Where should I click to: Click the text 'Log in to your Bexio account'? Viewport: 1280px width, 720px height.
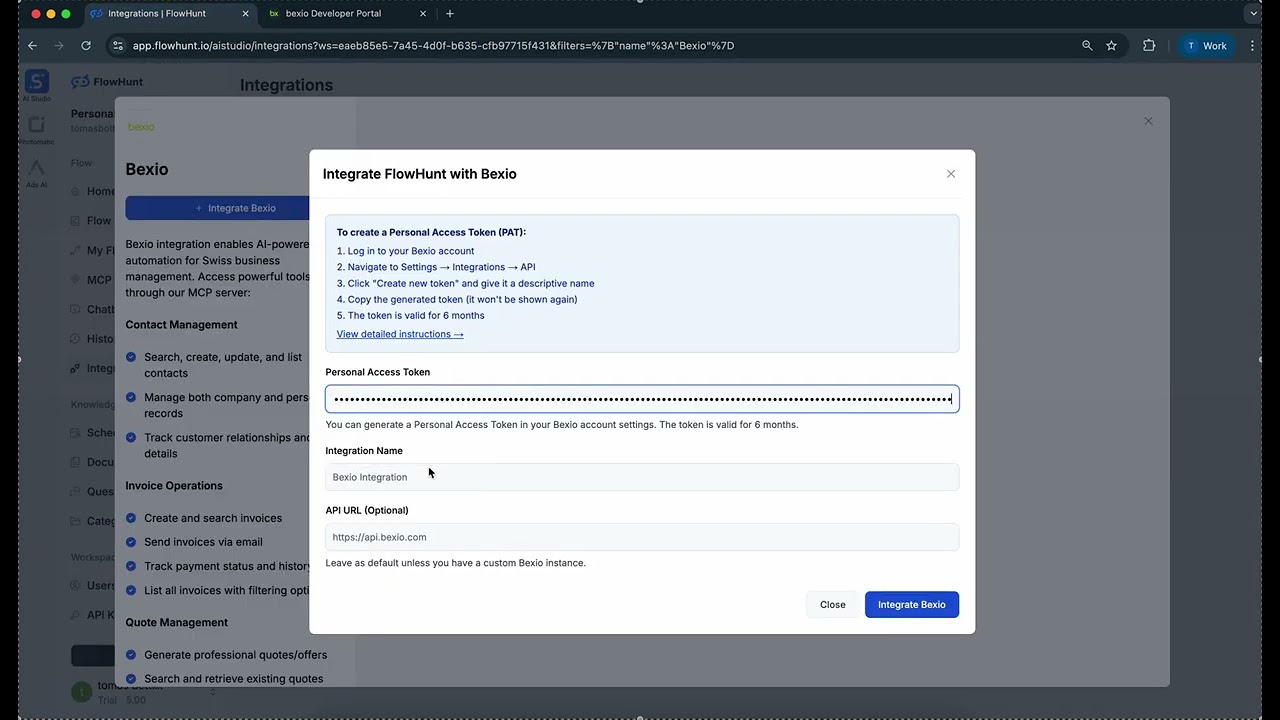(411, 251)
